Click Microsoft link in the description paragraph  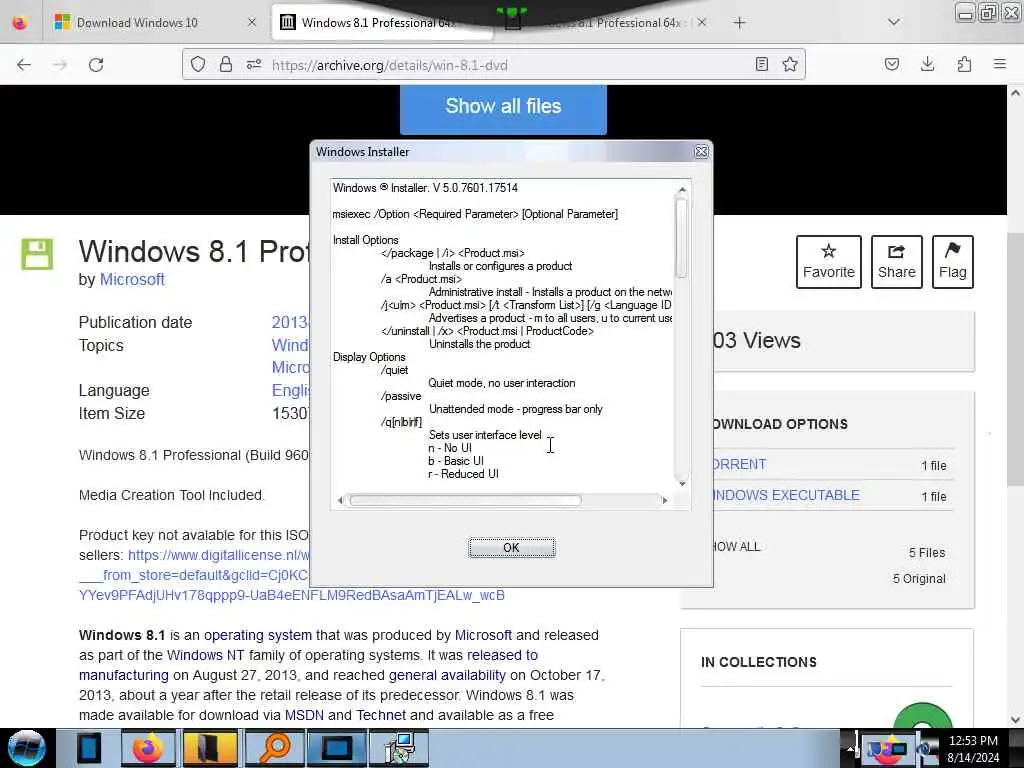[483, 635]
